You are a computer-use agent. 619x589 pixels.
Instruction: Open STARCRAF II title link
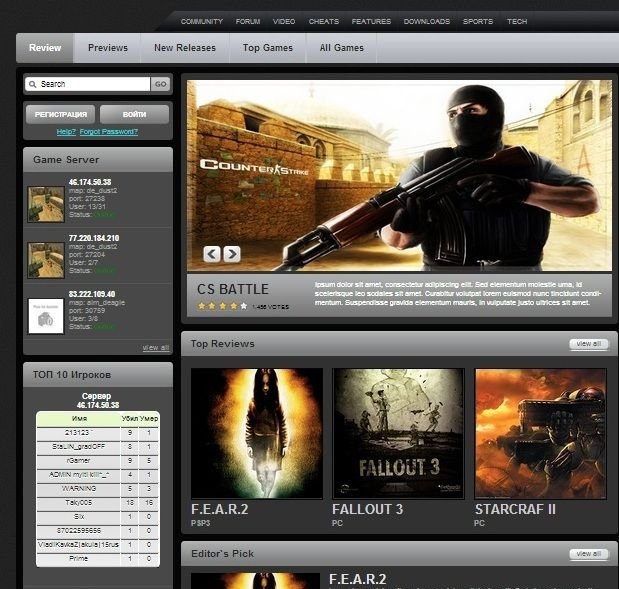(515, 509)
